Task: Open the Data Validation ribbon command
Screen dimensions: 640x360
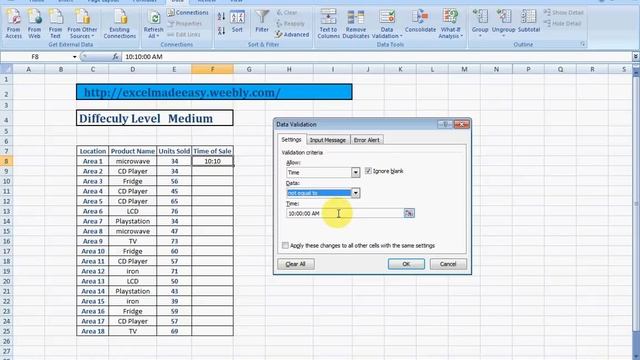Action: (387, 24)
